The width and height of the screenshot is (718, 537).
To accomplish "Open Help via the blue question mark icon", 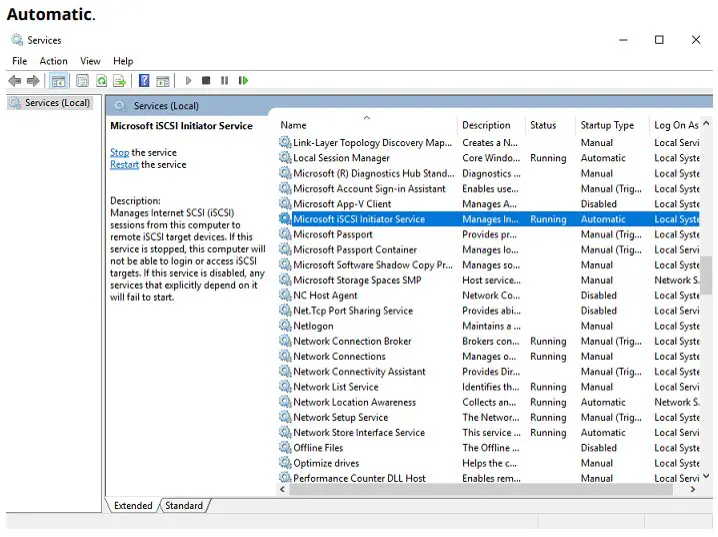I will click(x=144, y=81).
